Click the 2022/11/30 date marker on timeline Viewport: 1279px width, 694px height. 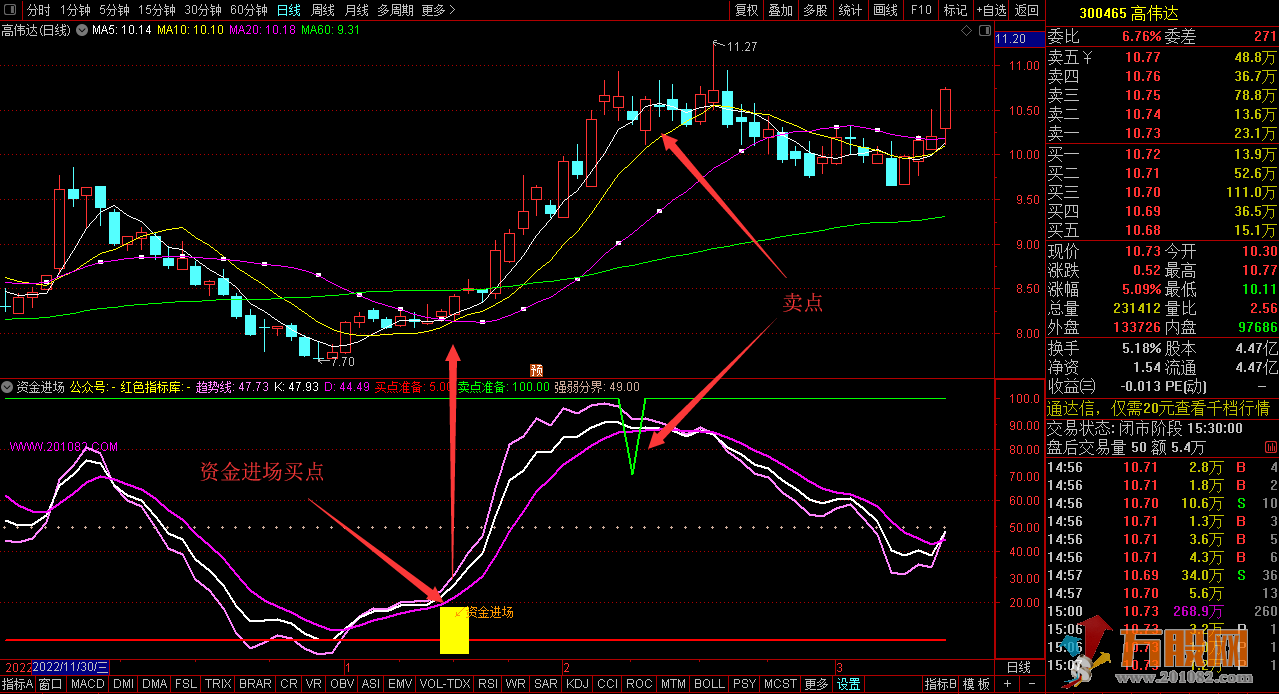(x=74, y=666)
